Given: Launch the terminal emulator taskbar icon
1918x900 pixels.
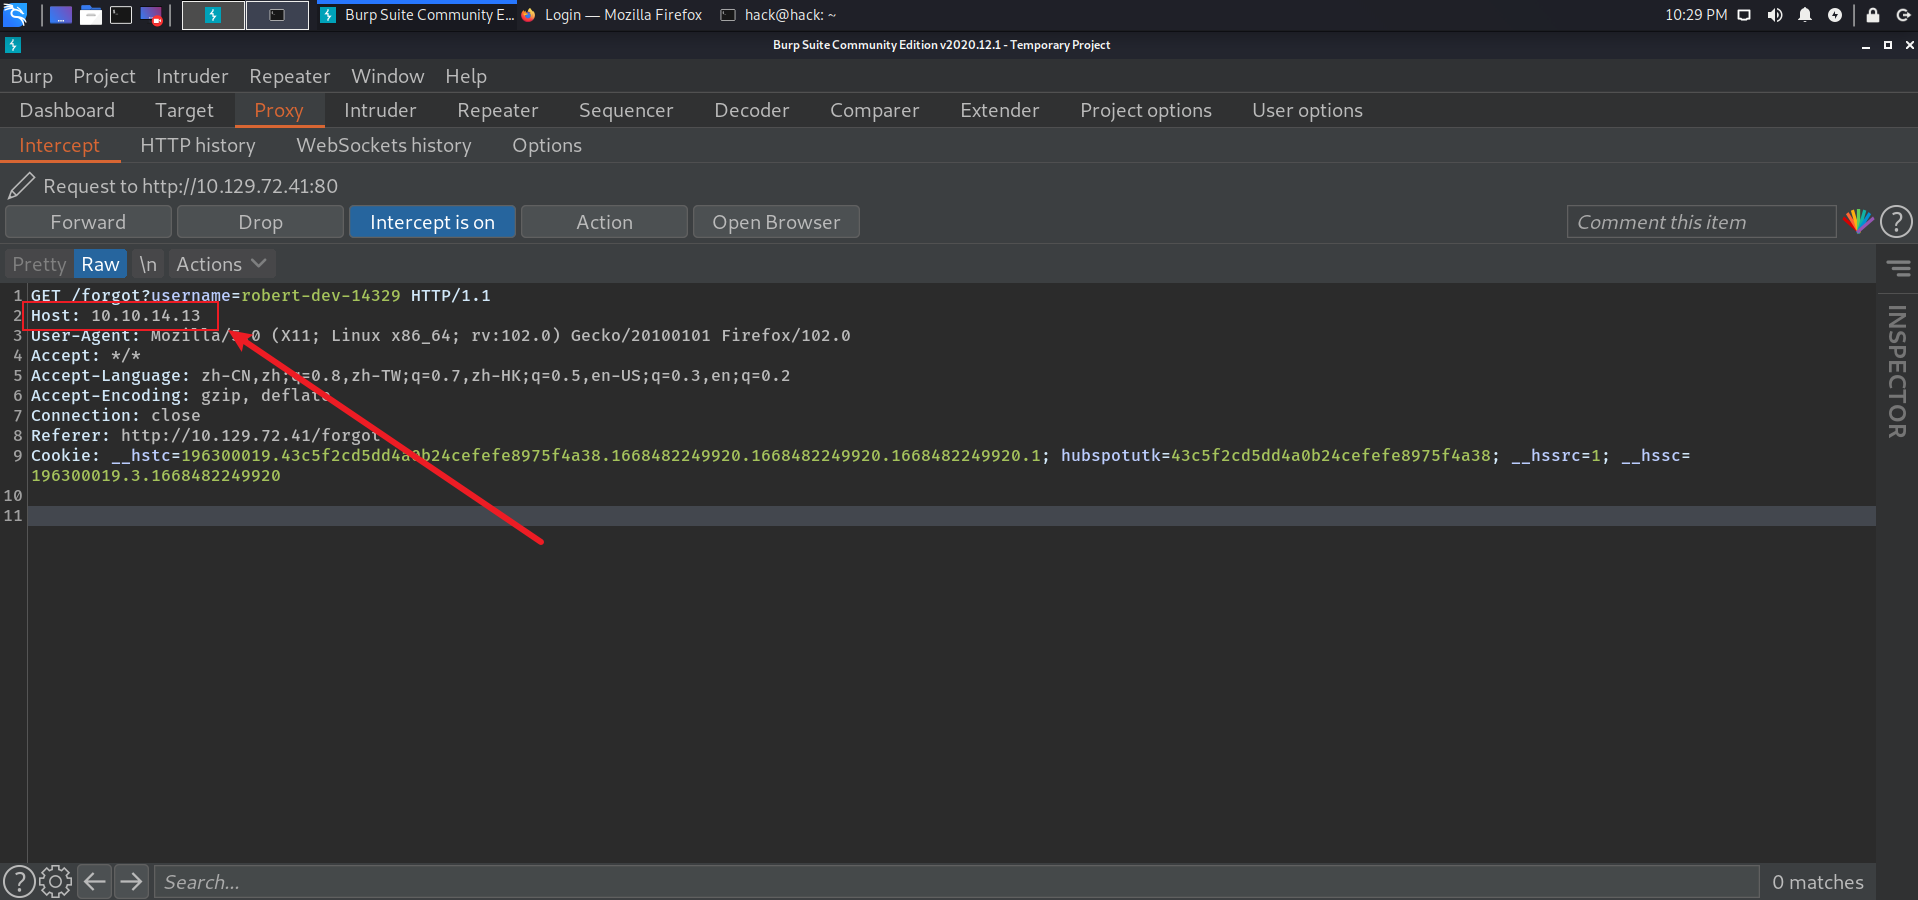Looking at the screenshot, I should pyautogui.click(x=121, y=15).
